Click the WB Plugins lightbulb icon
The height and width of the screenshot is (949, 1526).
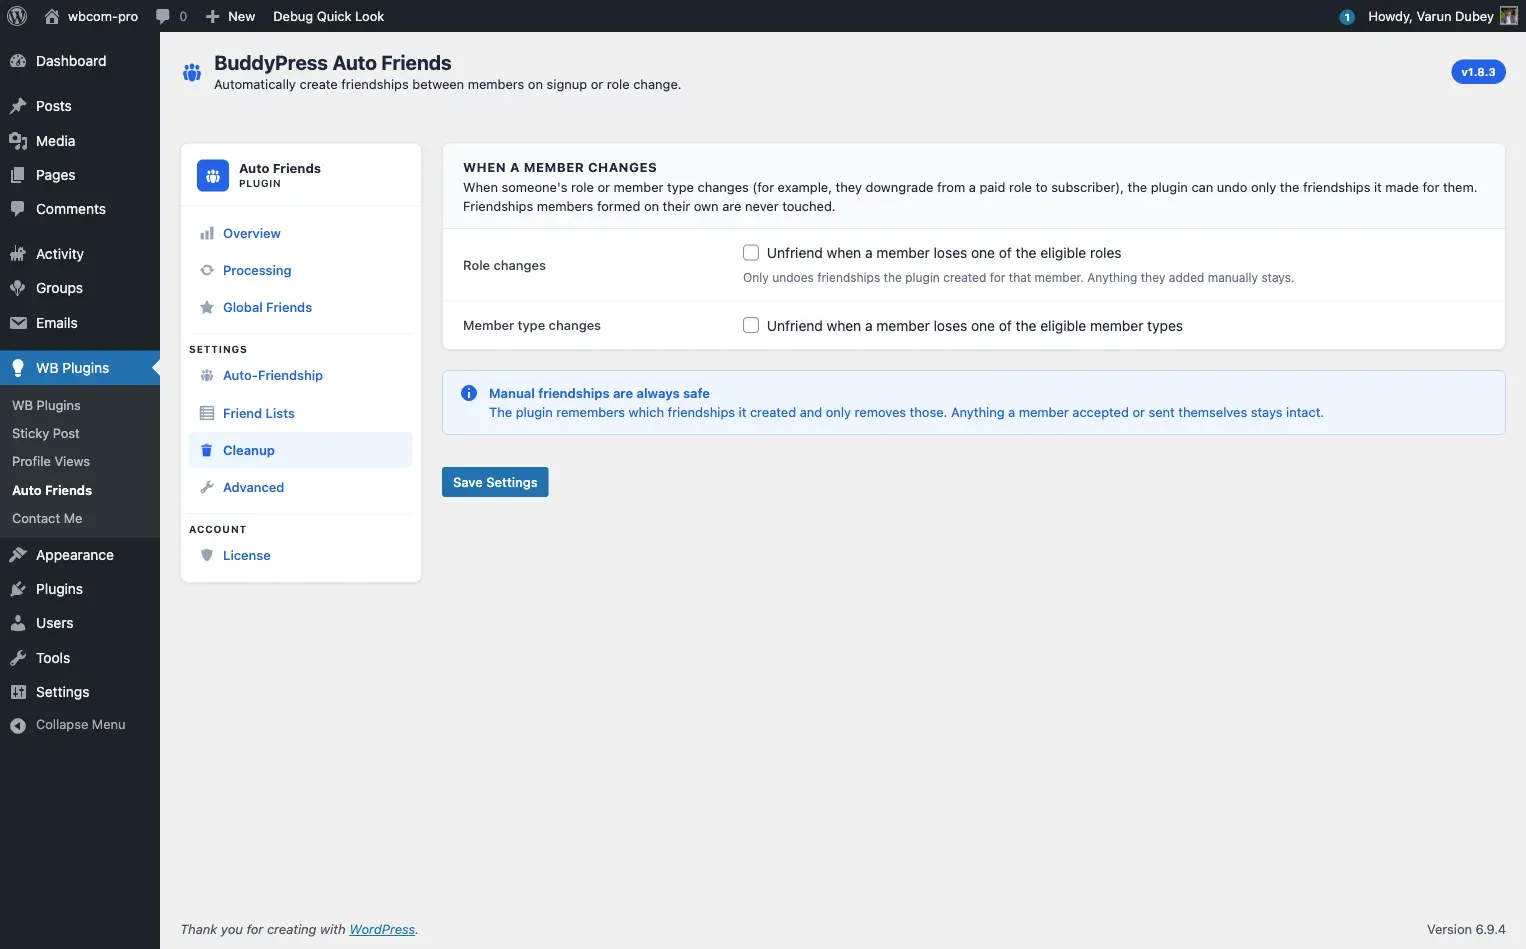click(18, 368)
